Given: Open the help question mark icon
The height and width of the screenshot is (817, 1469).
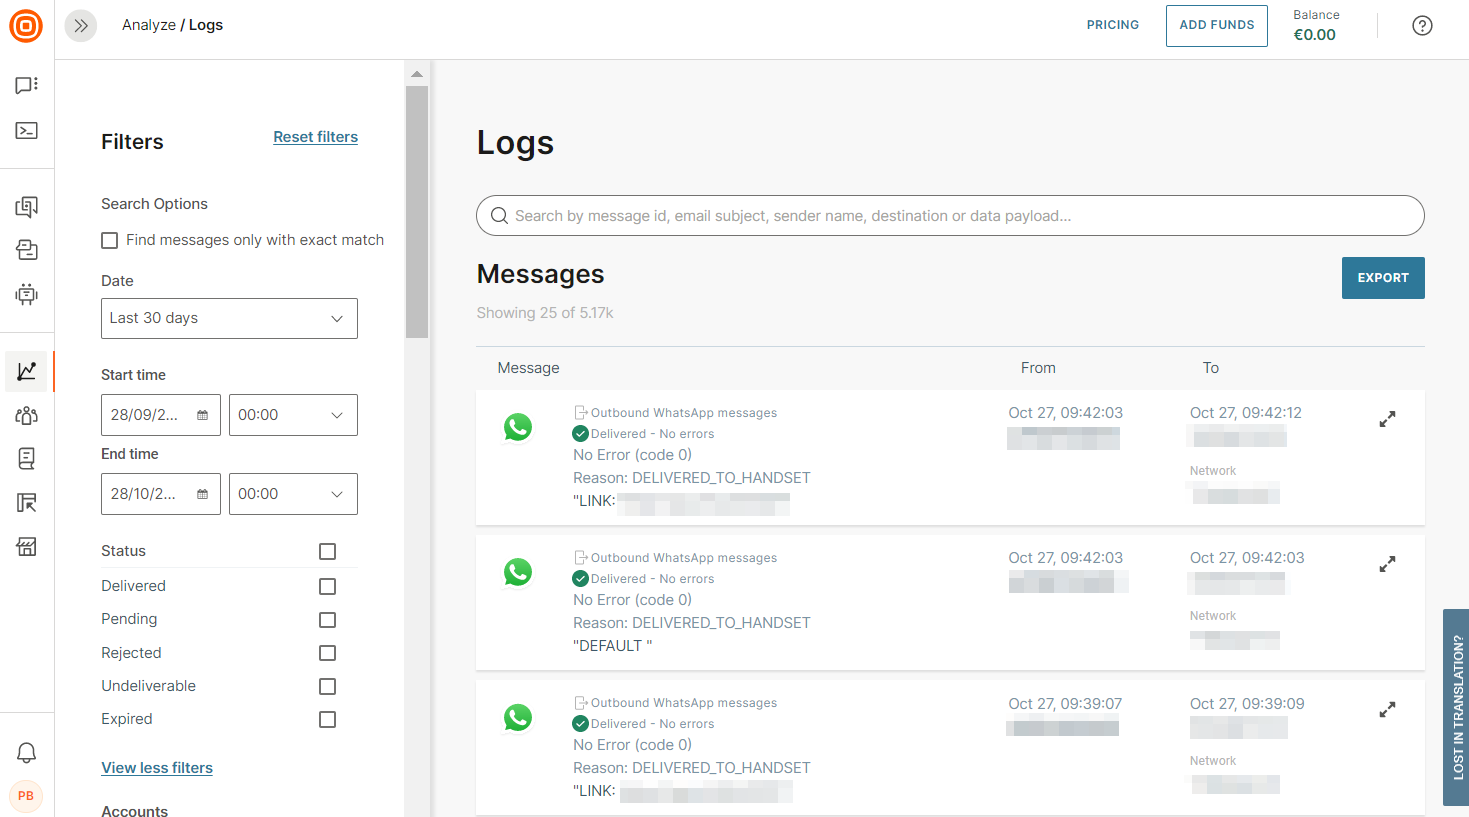Looking at the screenshot, I should coord(1422,26).
